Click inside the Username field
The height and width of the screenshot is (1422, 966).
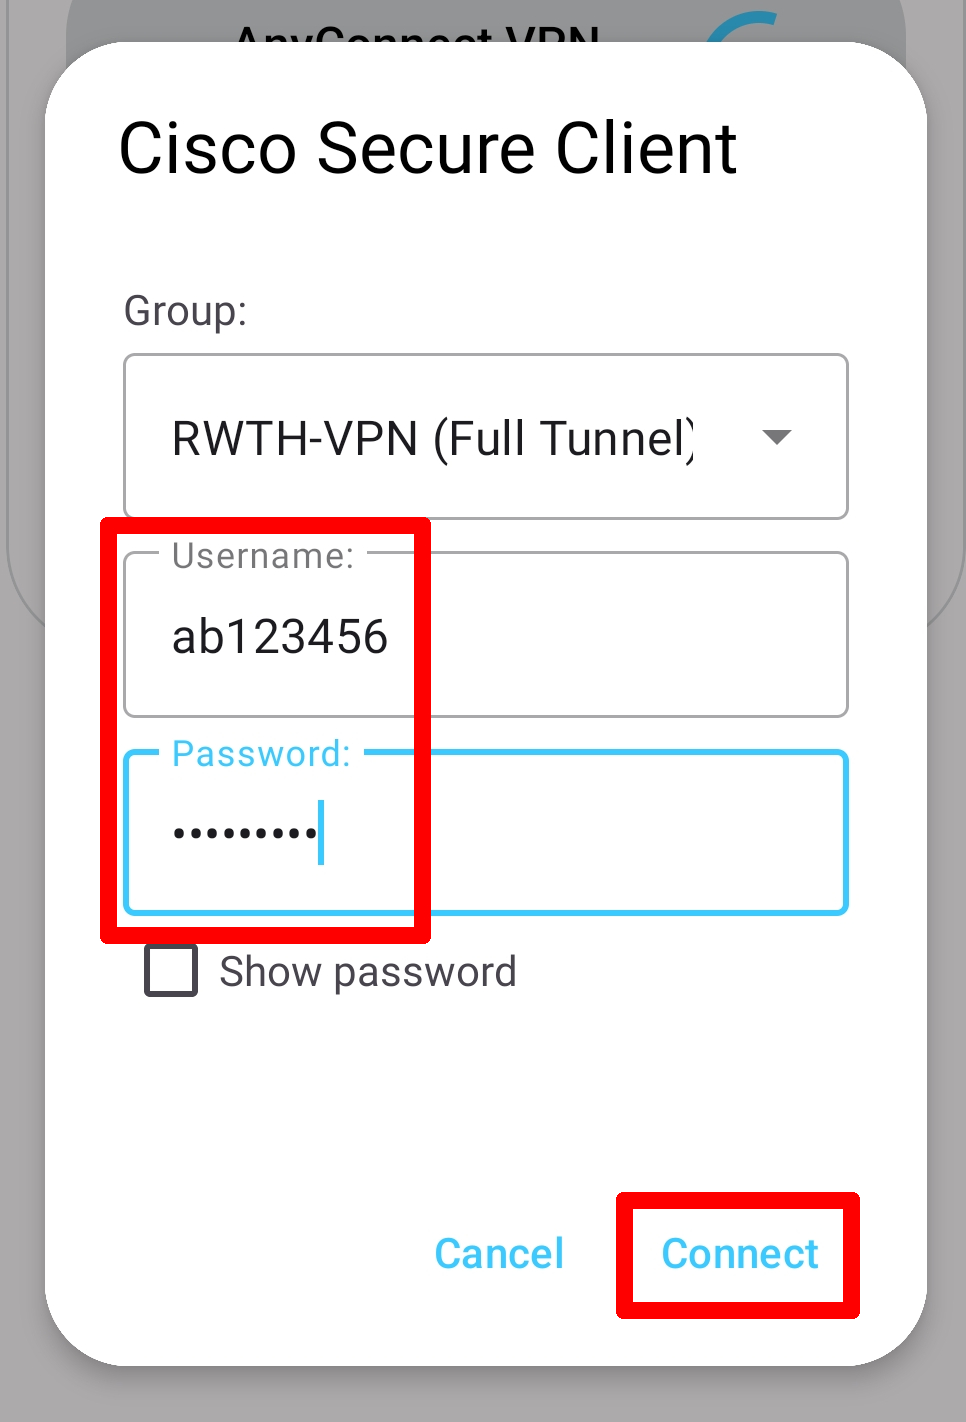[x=485, y=635]
